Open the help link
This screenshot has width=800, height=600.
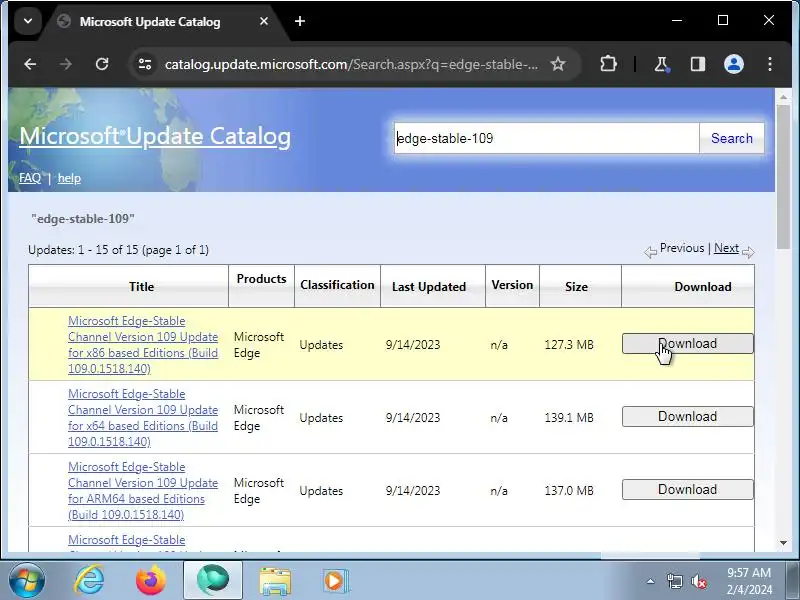pos(69,178)
